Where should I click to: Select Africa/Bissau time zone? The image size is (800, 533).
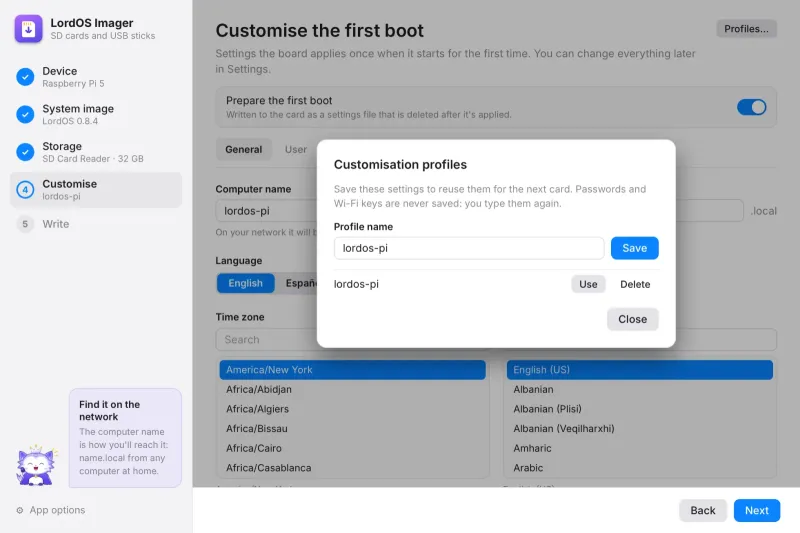(352, 428)
